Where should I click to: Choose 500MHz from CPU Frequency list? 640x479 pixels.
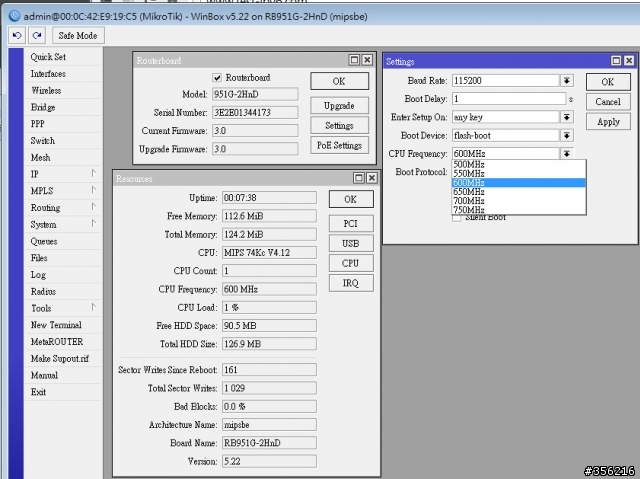point(518,164)
